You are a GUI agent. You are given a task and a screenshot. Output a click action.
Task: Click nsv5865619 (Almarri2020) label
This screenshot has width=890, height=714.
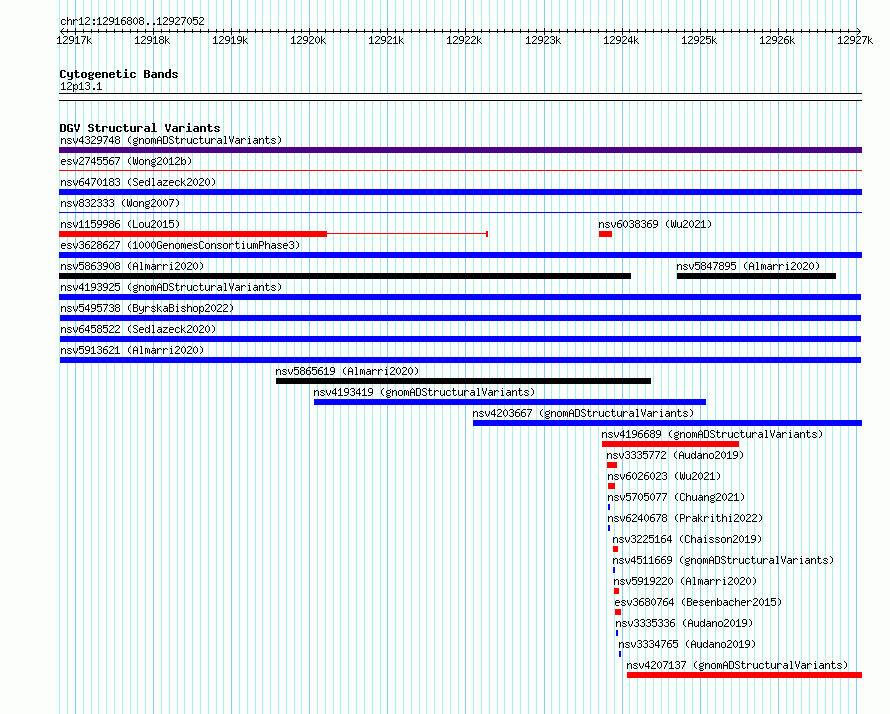point(347,371)
